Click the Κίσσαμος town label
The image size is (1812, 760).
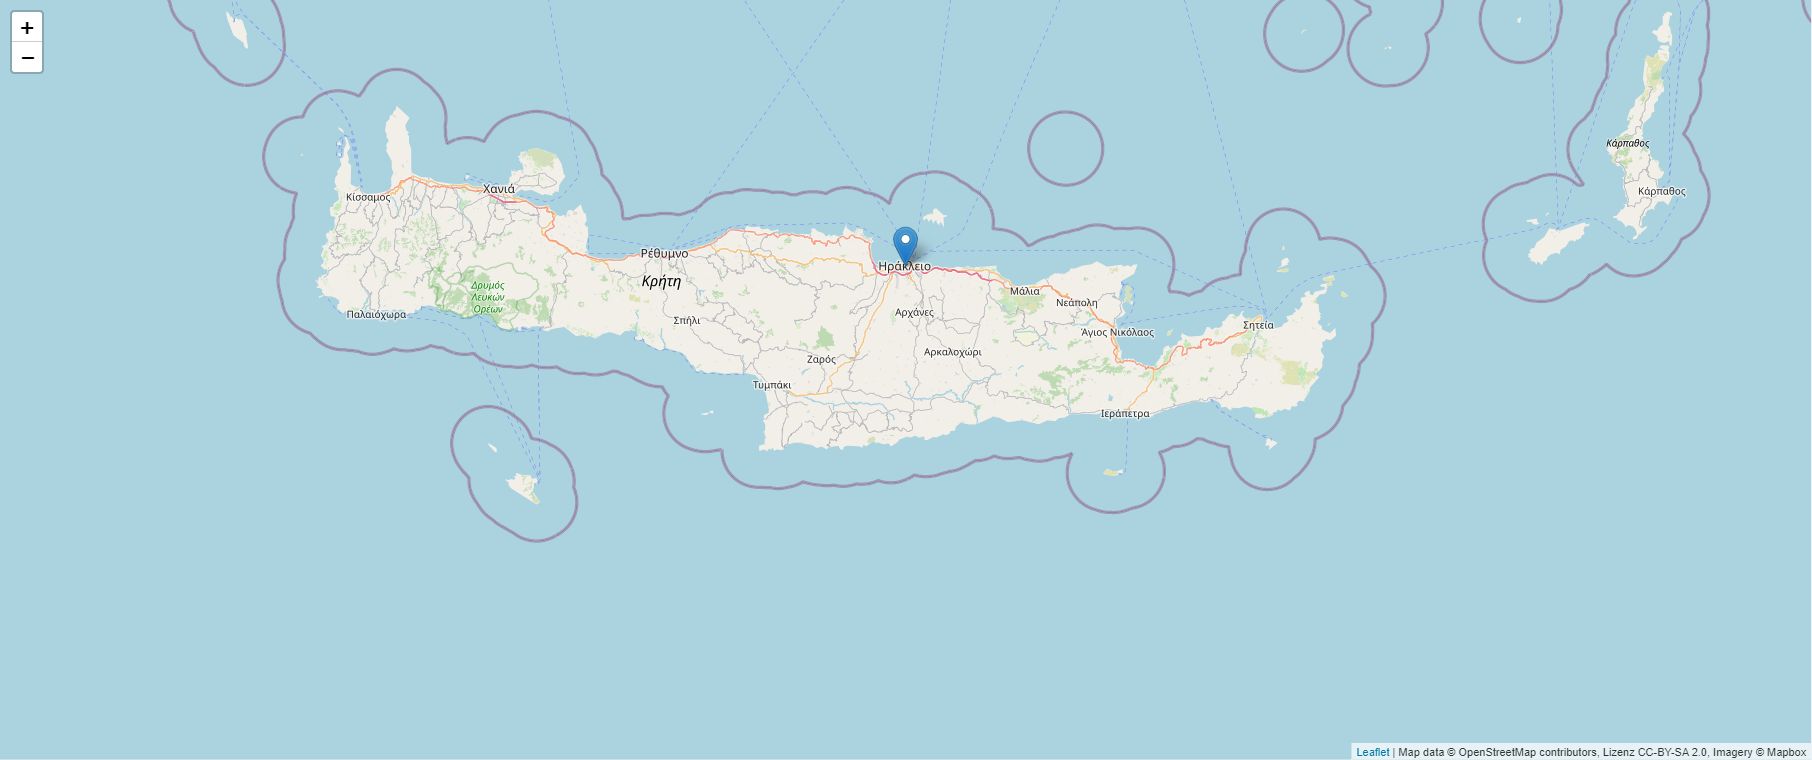coord(368,197)
